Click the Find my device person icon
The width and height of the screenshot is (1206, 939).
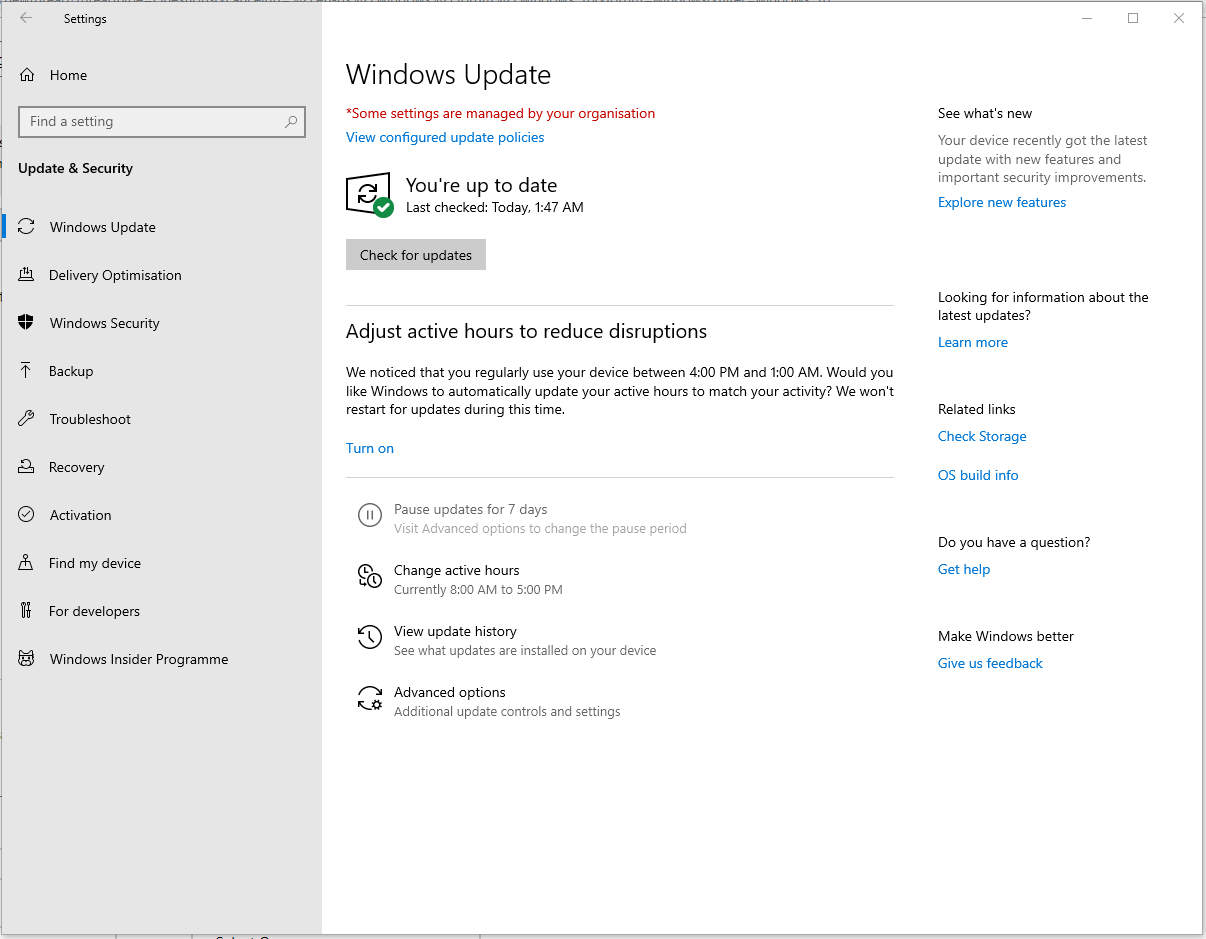(27, 563)
